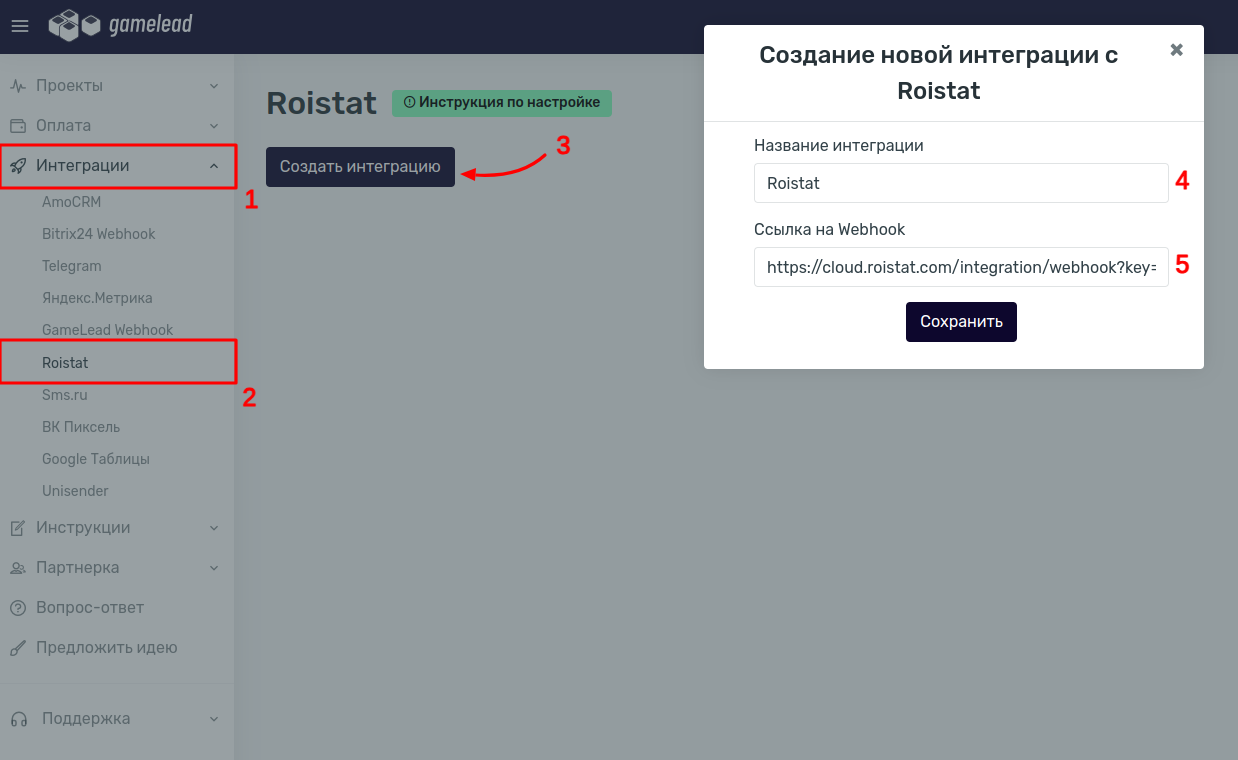Expand the Поддержка dropdown chevron
The image size is (1238, 760).
[214, 719]
